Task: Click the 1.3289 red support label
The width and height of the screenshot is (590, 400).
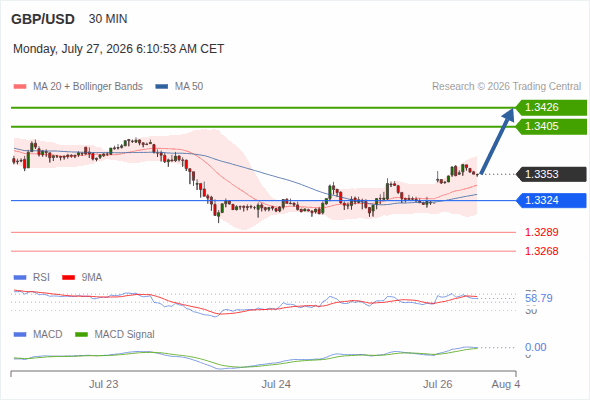Action: (x=542, y=232)
